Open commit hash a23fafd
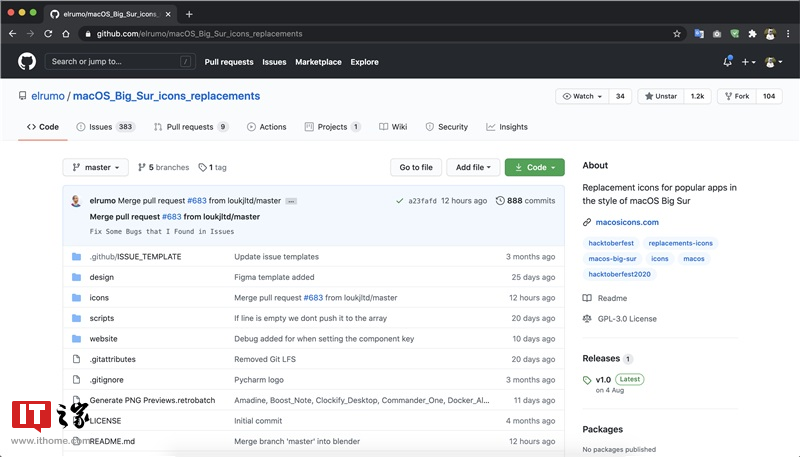 [422, 201]
